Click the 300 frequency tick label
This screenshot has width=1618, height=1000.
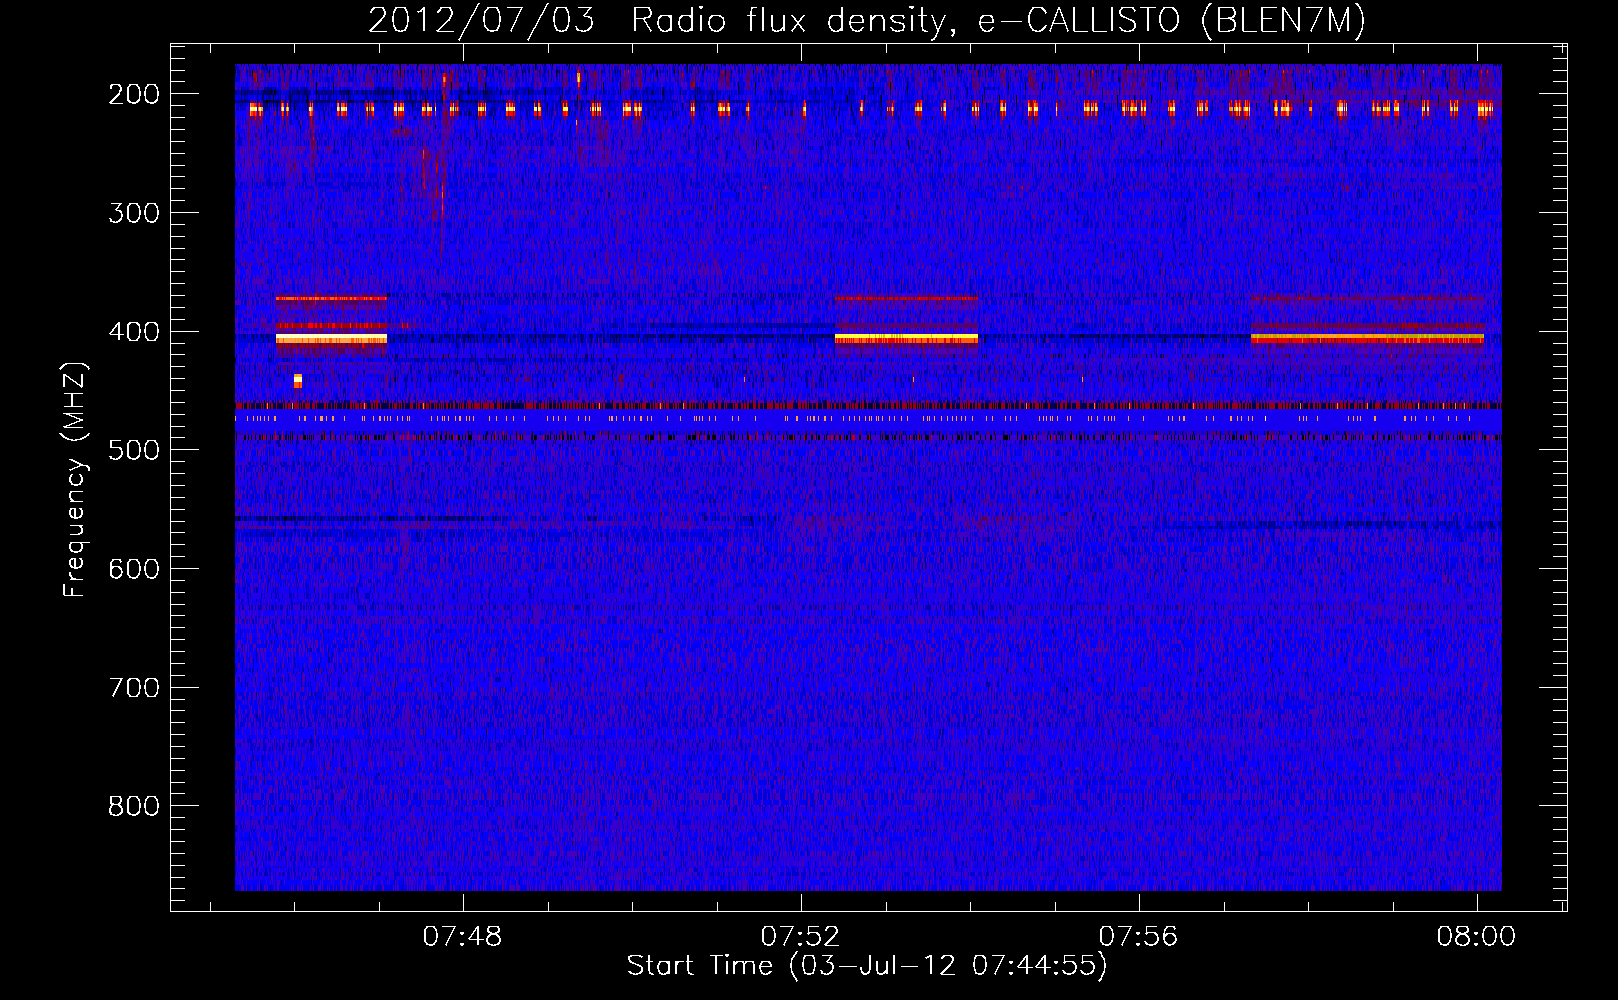coord(134,213)
